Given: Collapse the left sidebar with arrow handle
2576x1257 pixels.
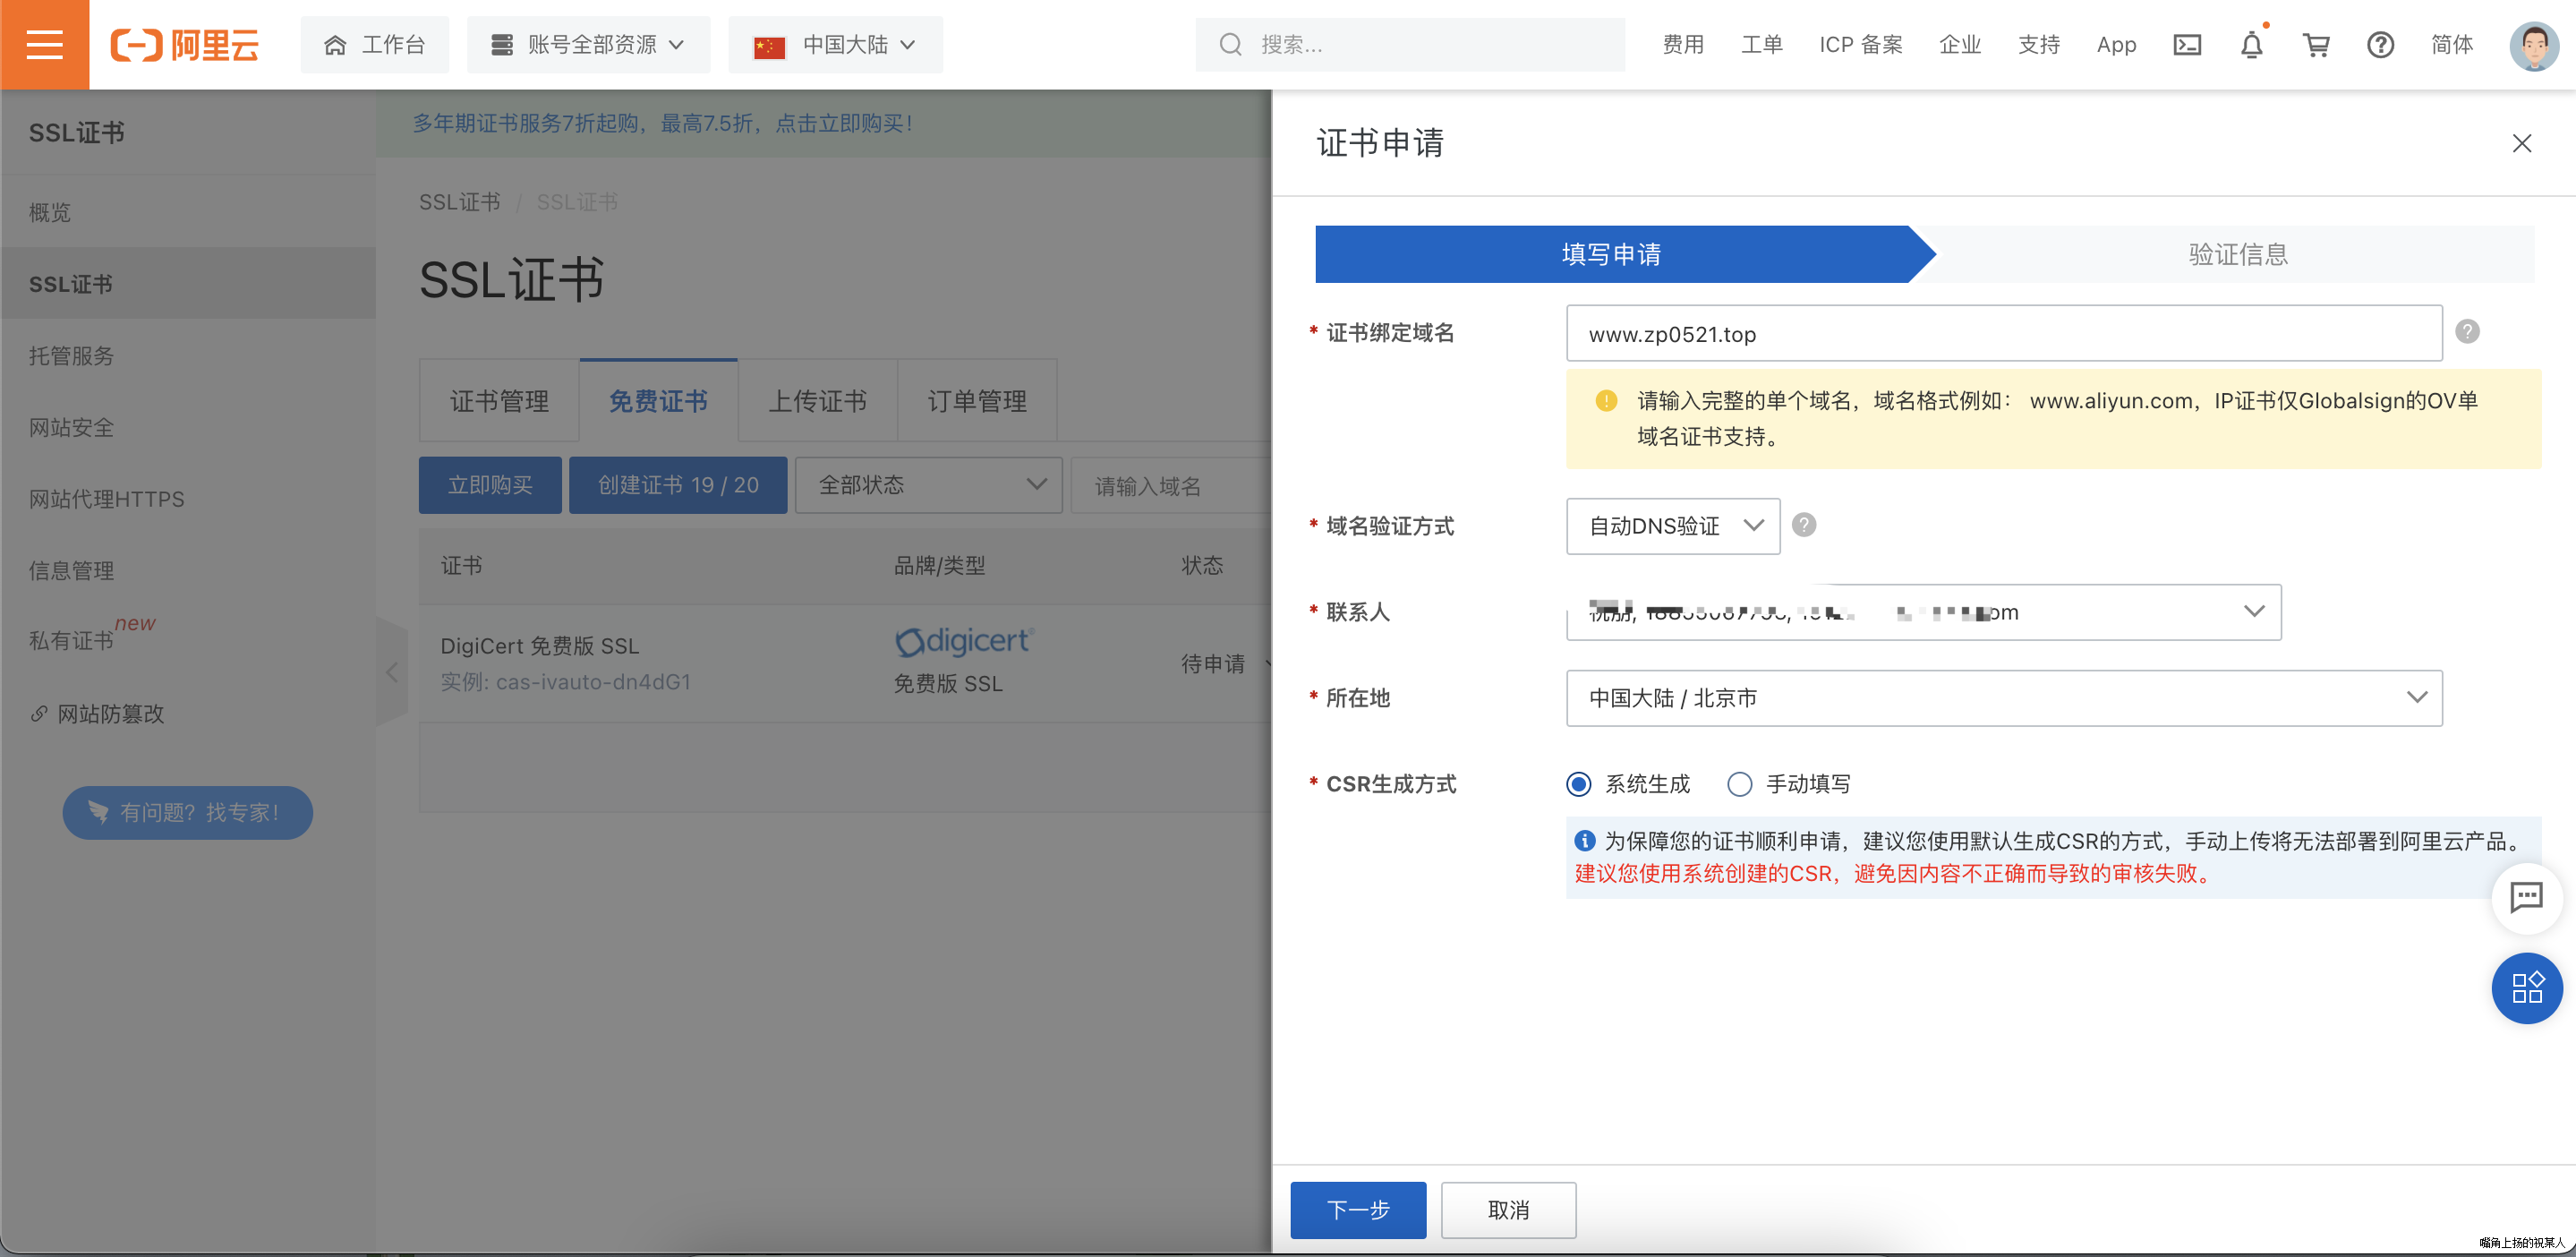Looking at the screenshot, I should [392, 672].
